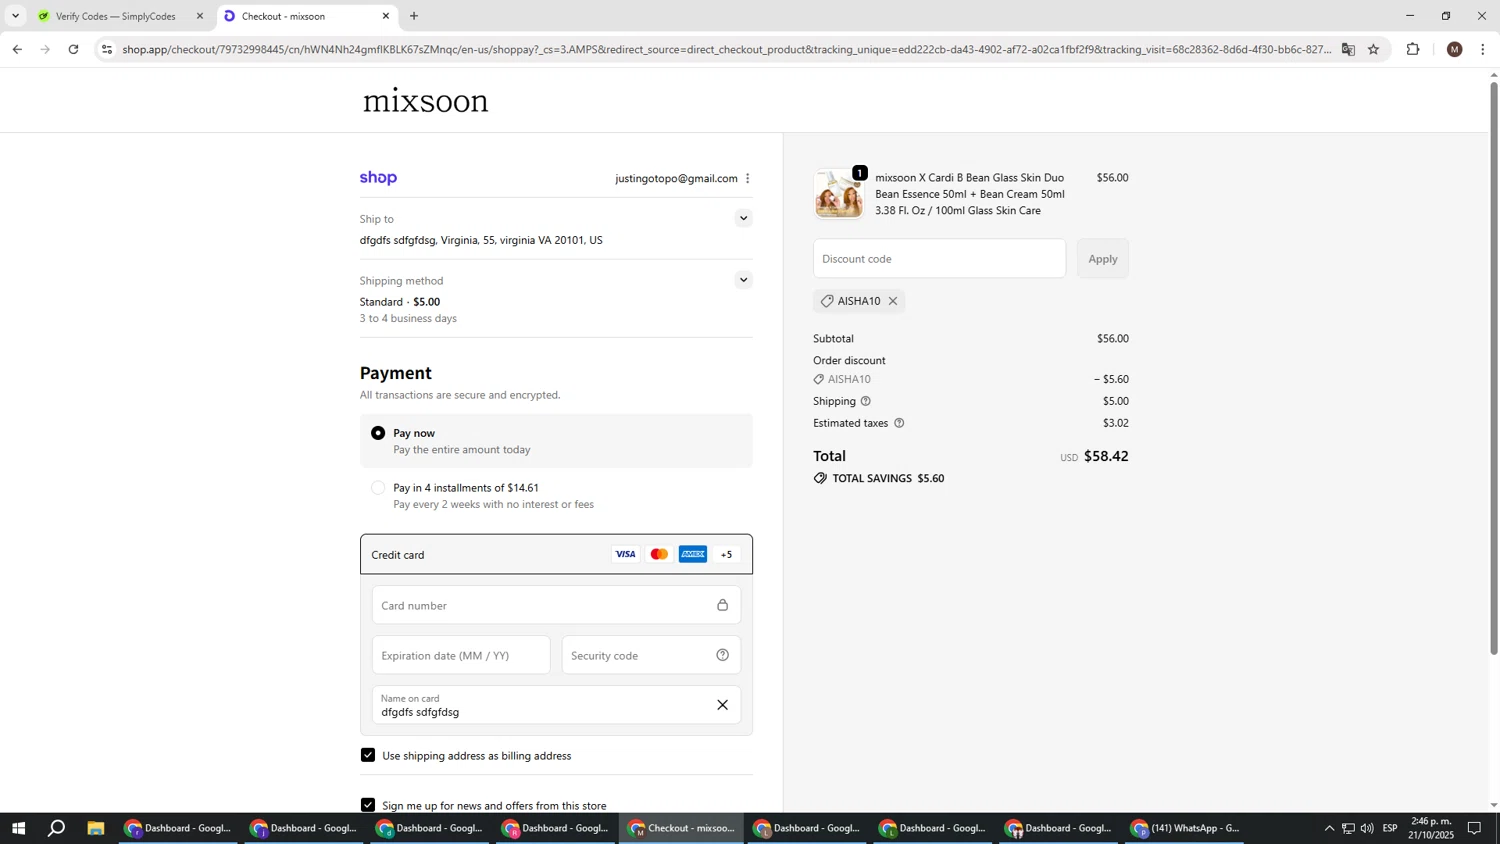Open the taskbar clock and date
The width and height of the screenshot is (1500, 844).
pos(1432,828)
